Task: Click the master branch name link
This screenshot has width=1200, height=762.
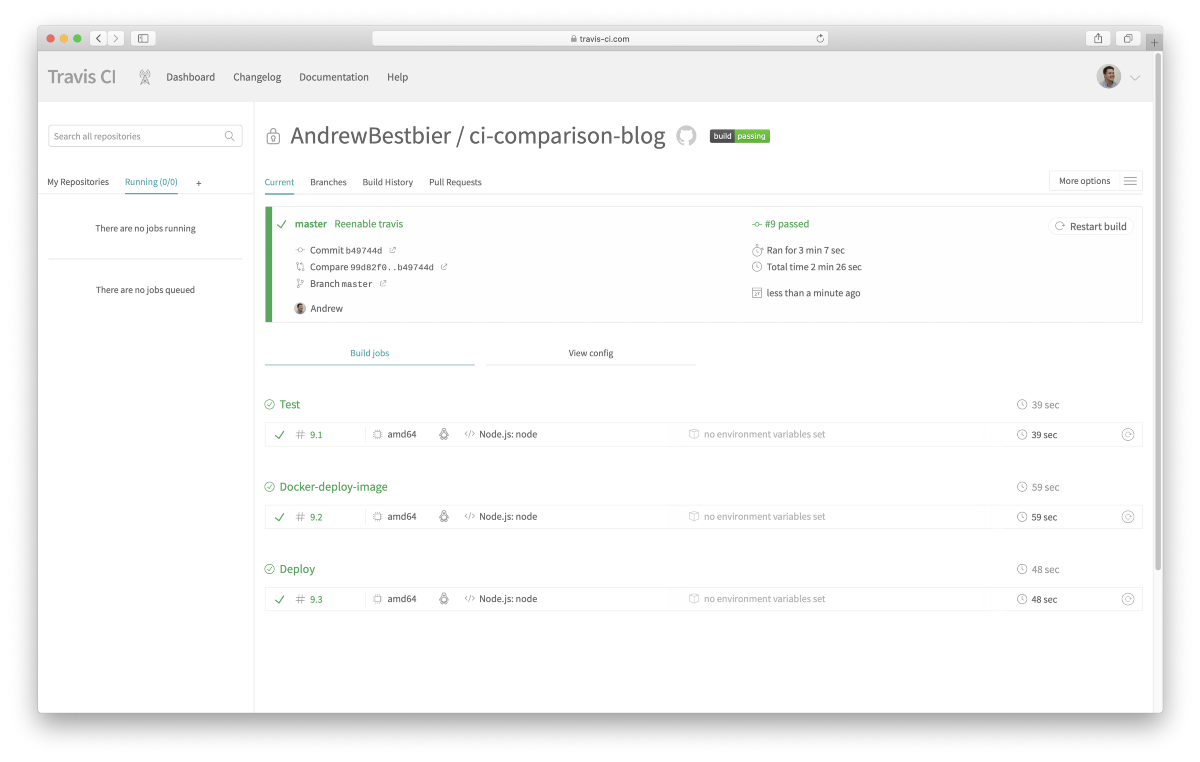Action: (311, 224)
